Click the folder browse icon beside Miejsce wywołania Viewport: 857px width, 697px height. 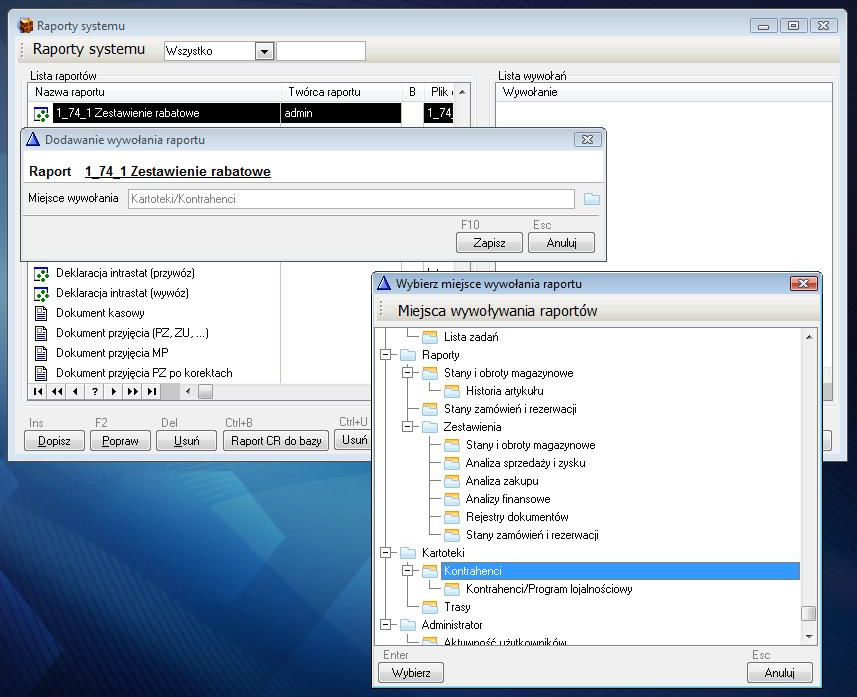coord(592,199)
